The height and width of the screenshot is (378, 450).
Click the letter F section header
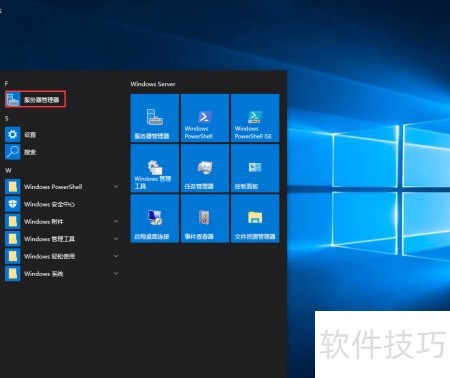[6, 83]
